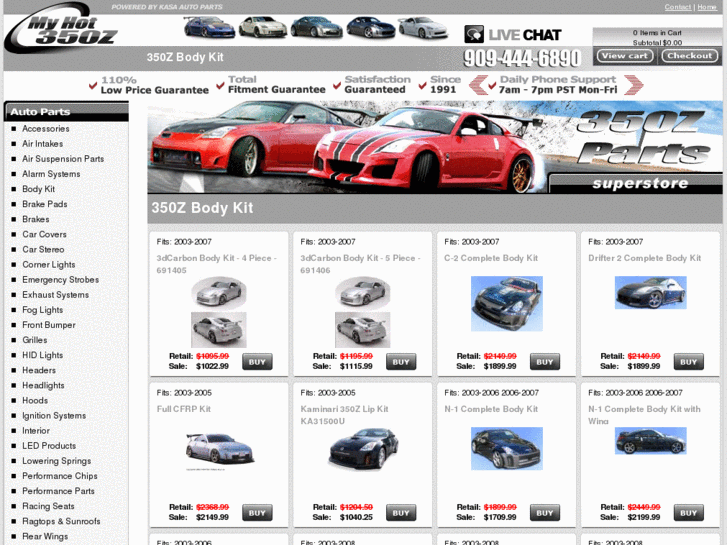Viewport: 727px width, 545px height.
Task: Buy Kaminari 350Z Lip Kit
Action: 401,513
